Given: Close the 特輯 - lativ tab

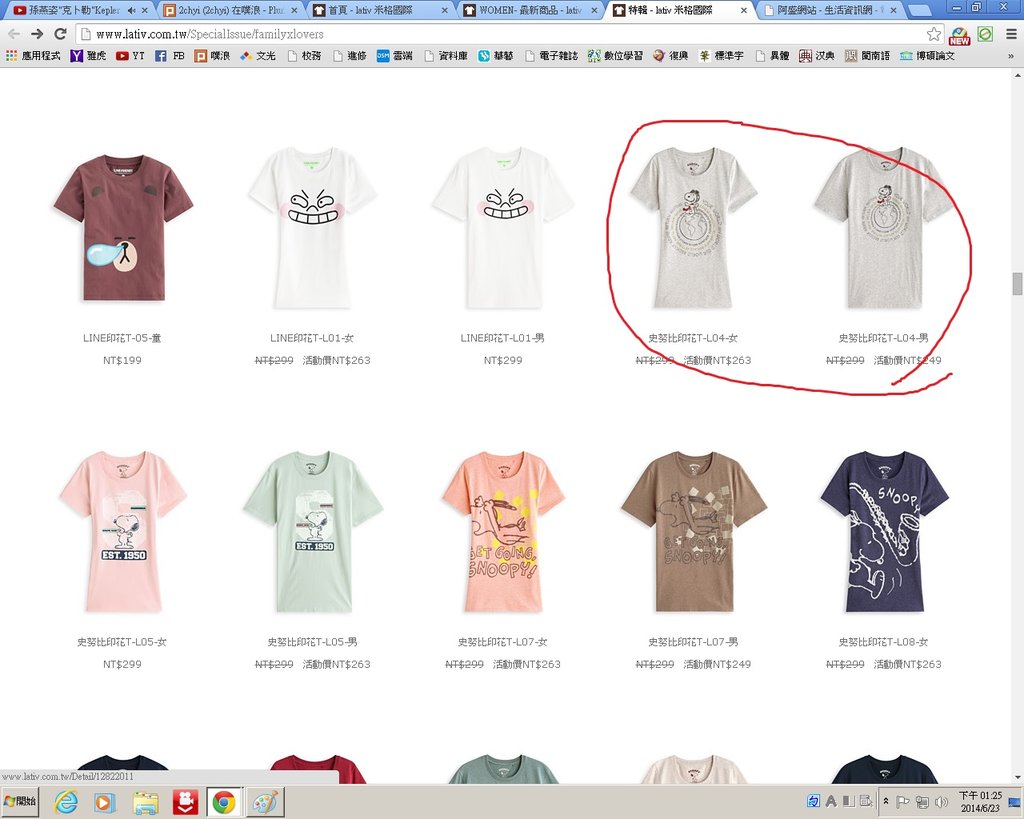Looking at the screenshot, I should click(744, 10).
